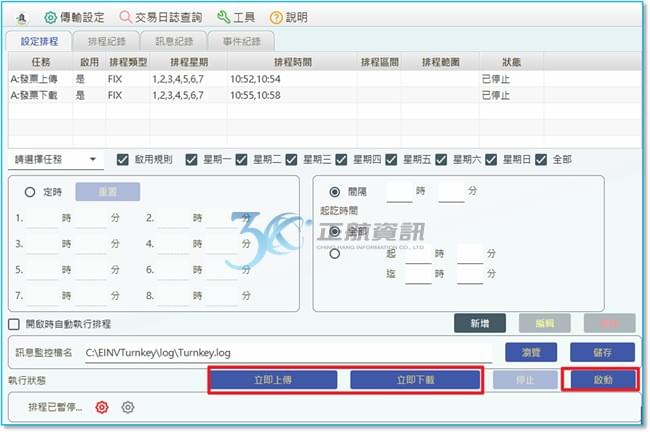Image resolution: width=650 pixels, height=432 pixels.
Task: Click the app logo icon at top left
Action: tap(22, 18)
